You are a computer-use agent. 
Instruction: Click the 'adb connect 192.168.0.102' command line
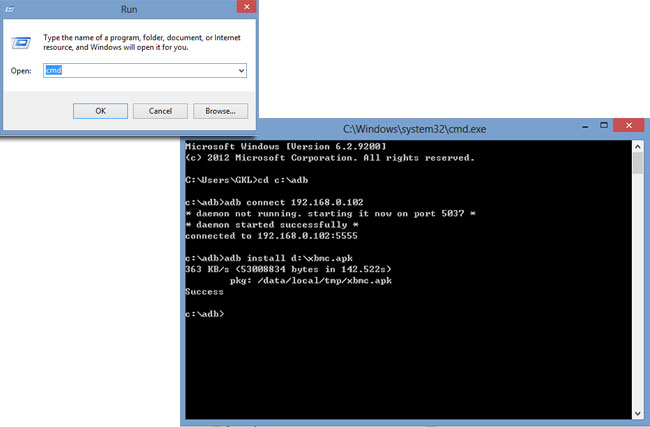[x=274, y=202]
